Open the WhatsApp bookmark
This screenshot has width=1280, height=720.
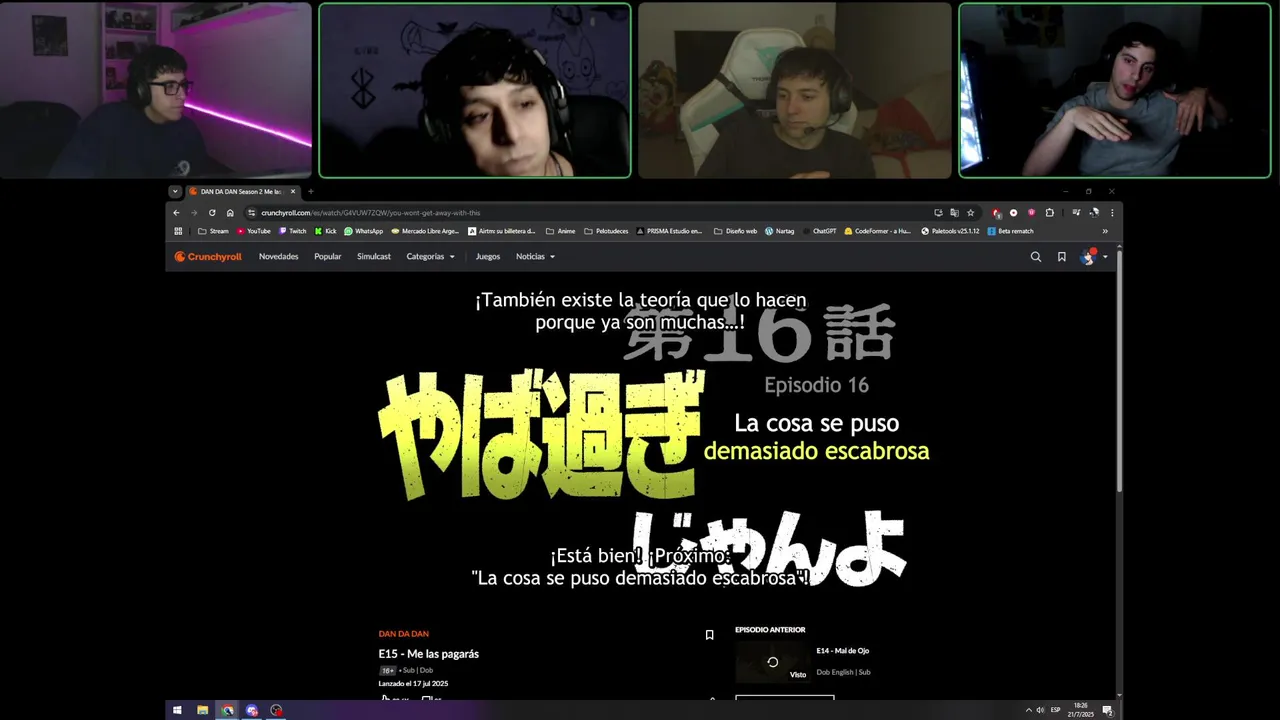[x=364, y=231]
